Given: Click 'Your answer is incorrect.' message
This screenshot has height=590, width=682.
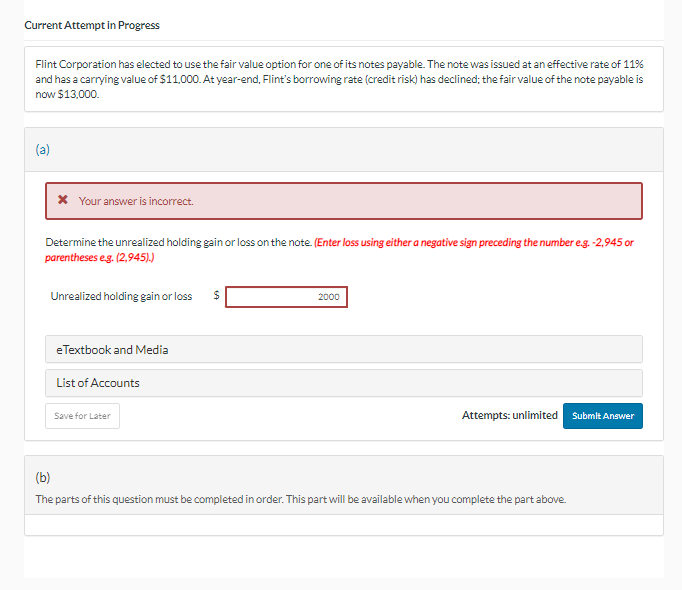Looking at the screenshot, I should coord(136,201).
